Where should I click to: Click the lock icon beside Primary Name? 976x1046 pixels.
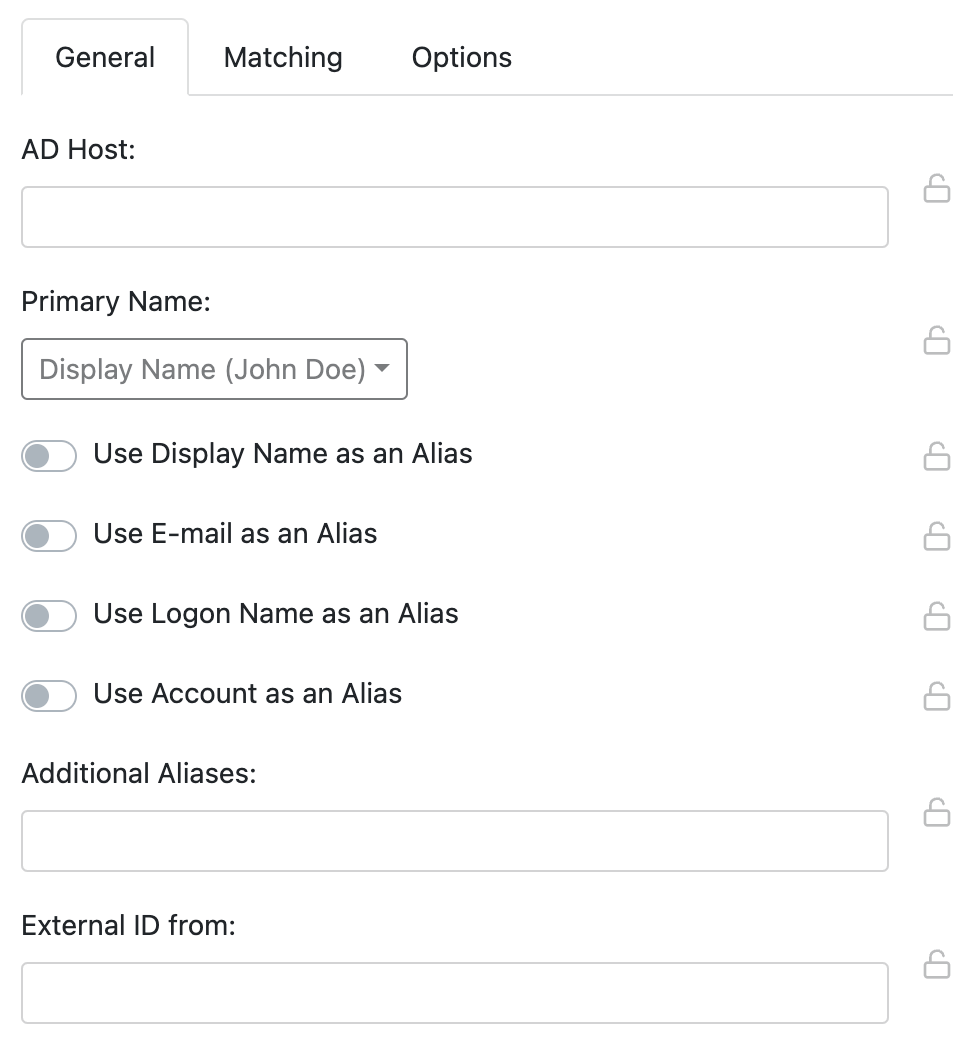[x=937, y=340]
